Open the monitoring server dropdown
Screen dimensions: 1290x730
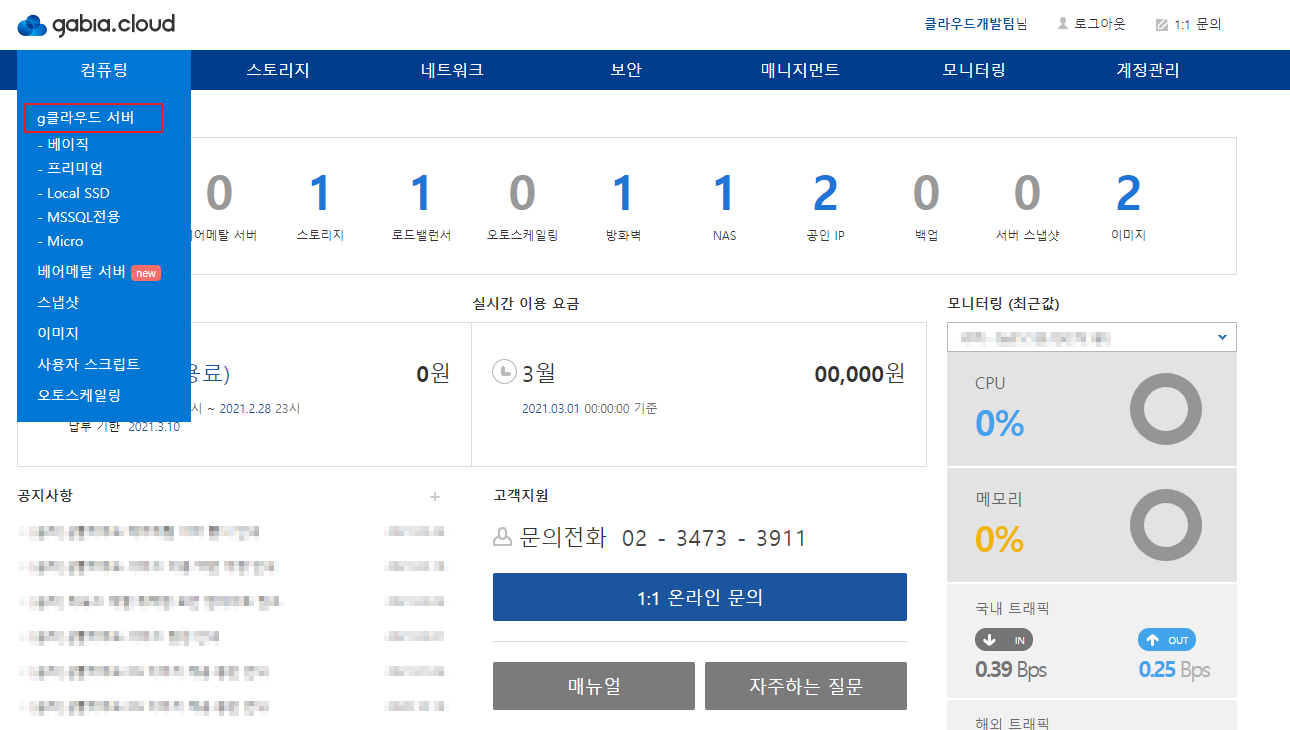point(1092,337)
